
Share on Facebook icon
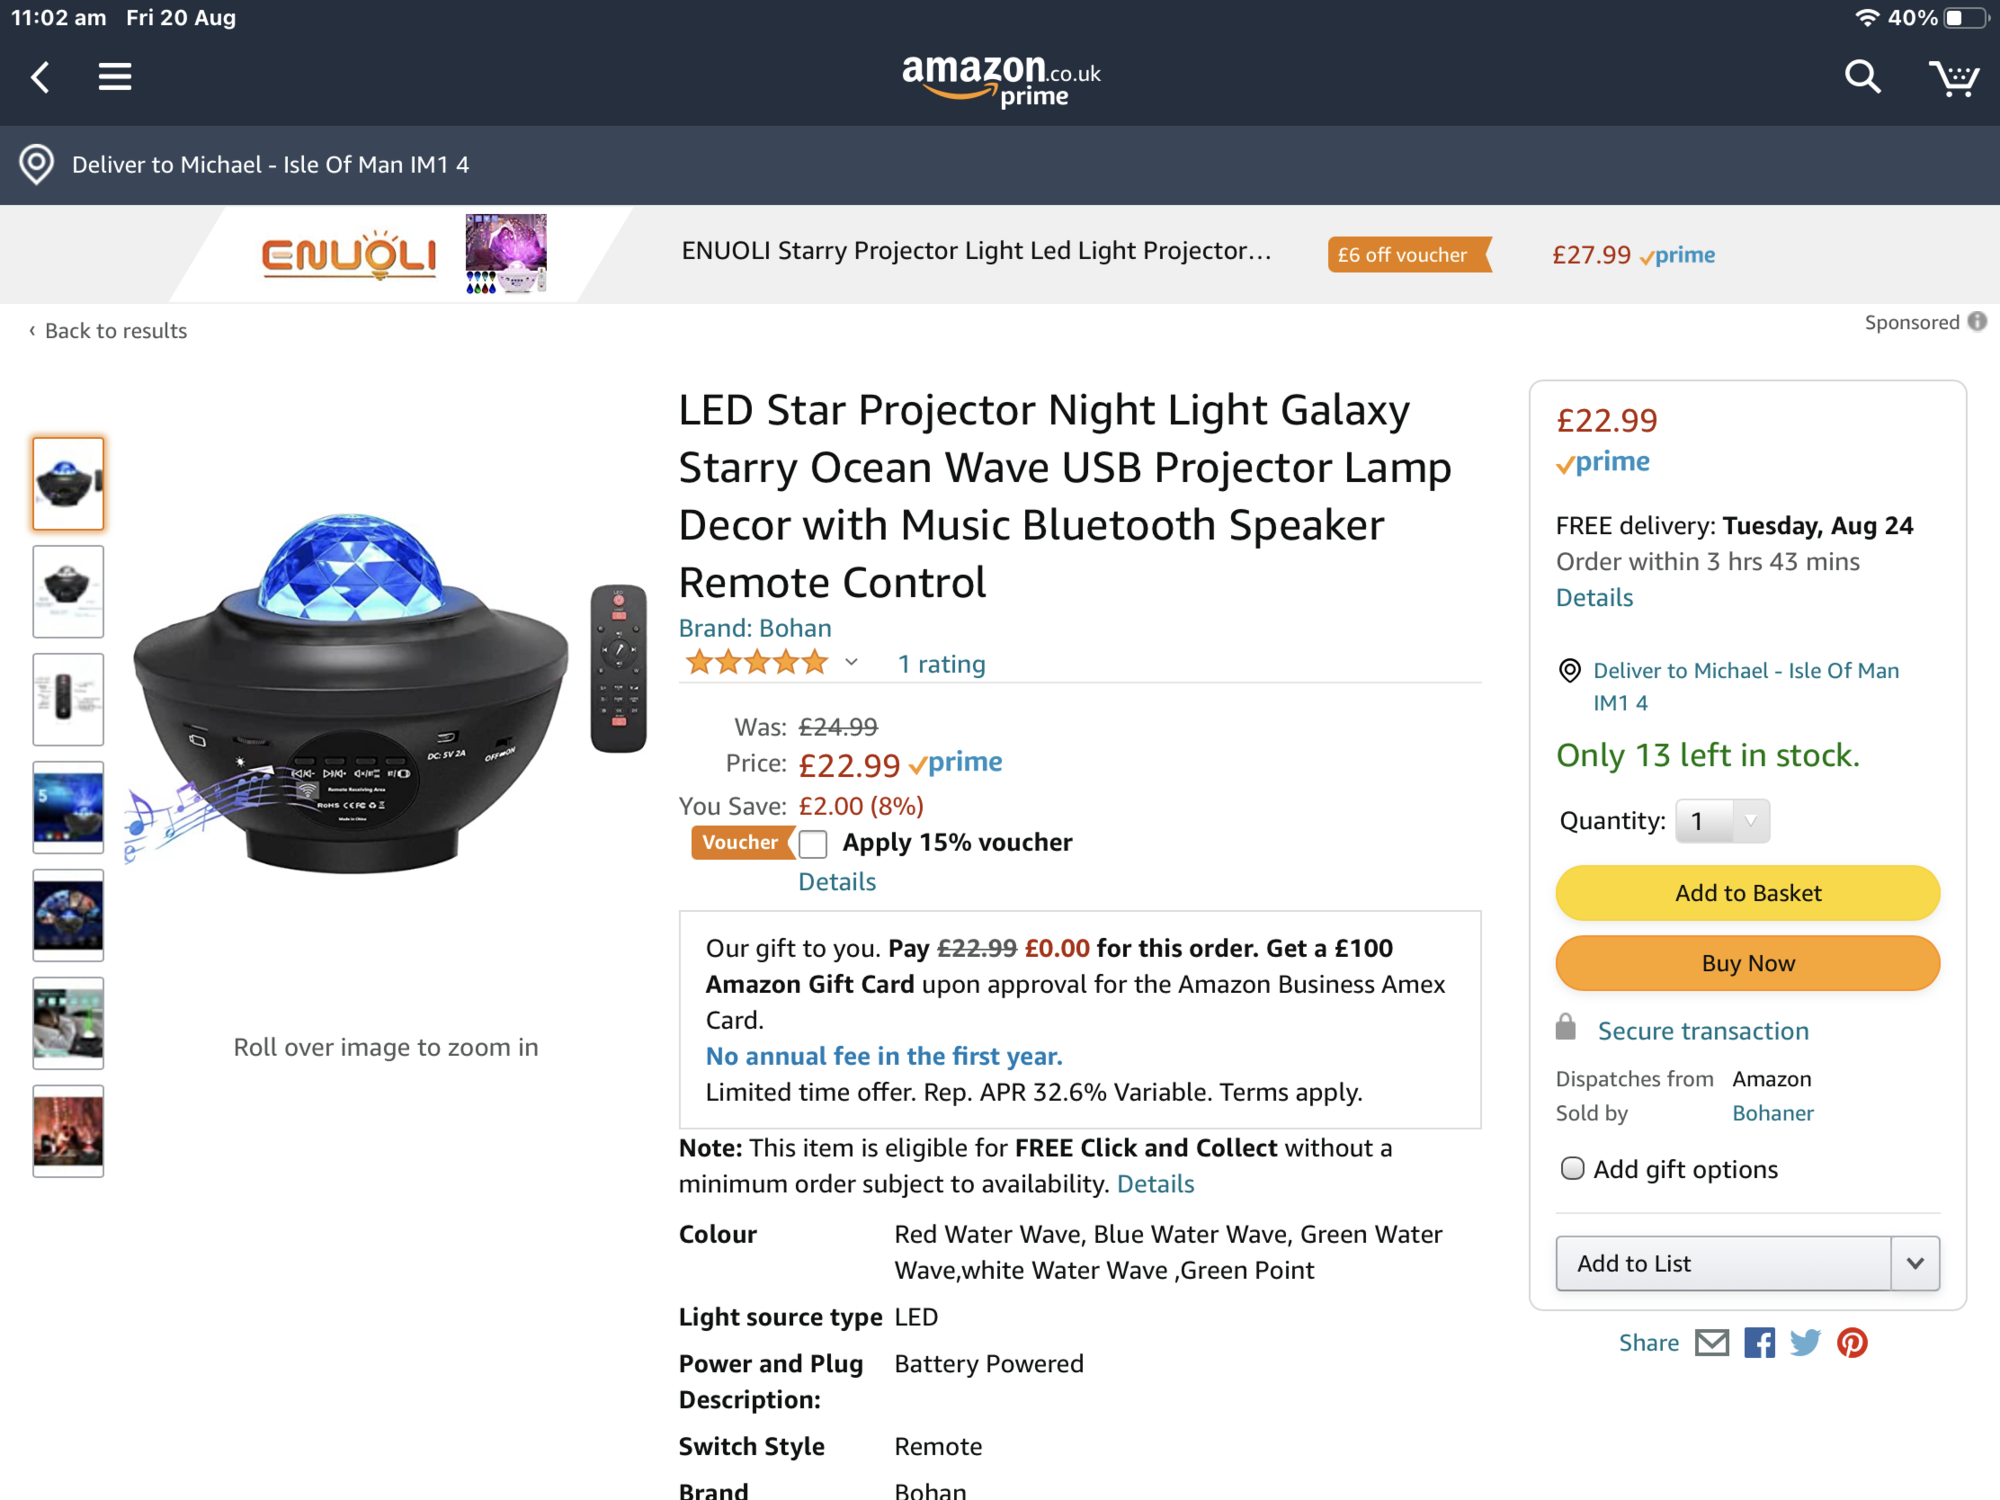point(1759,1343)
